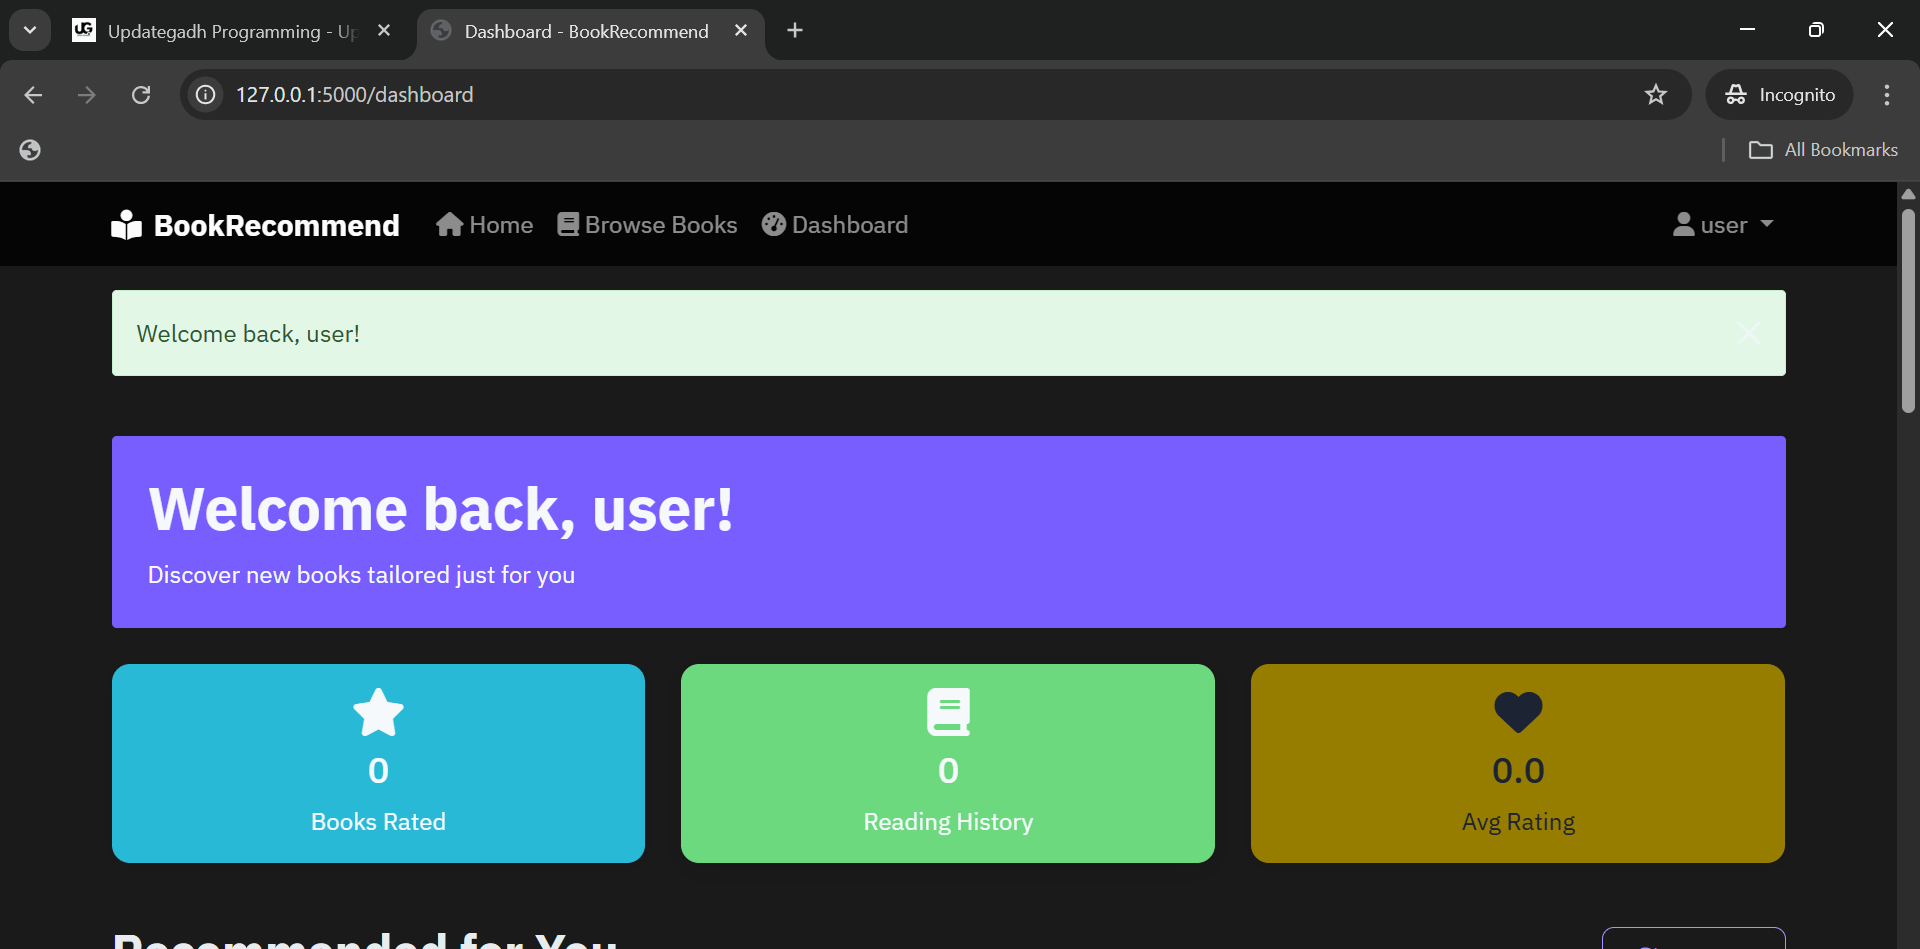Open the All Bookmarks folder
The image size is (1920, 949).
point(1823,150)
